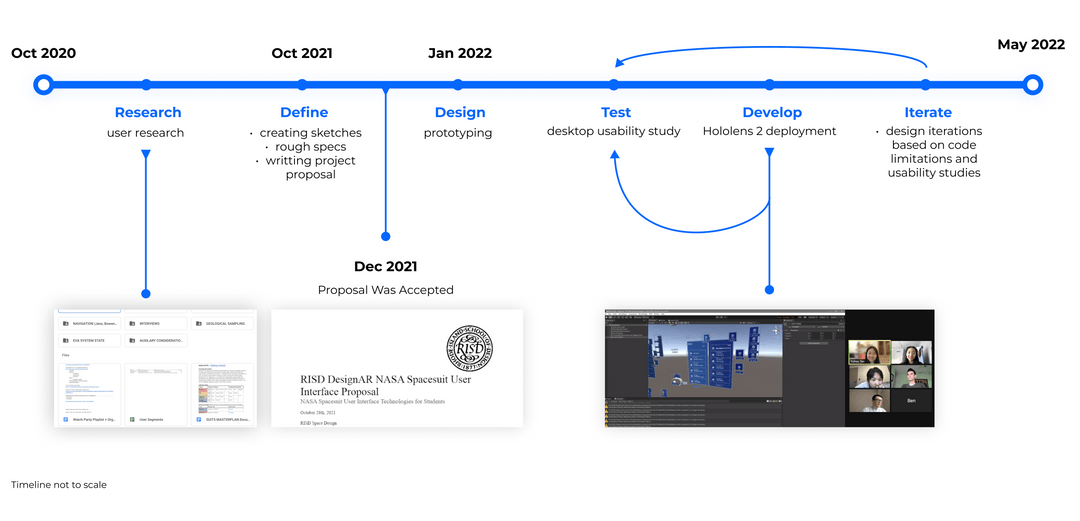The image size is (1080, 521).
Task: Open the SUITS MASTERPLAN document file
Action: tap(222, 394)
